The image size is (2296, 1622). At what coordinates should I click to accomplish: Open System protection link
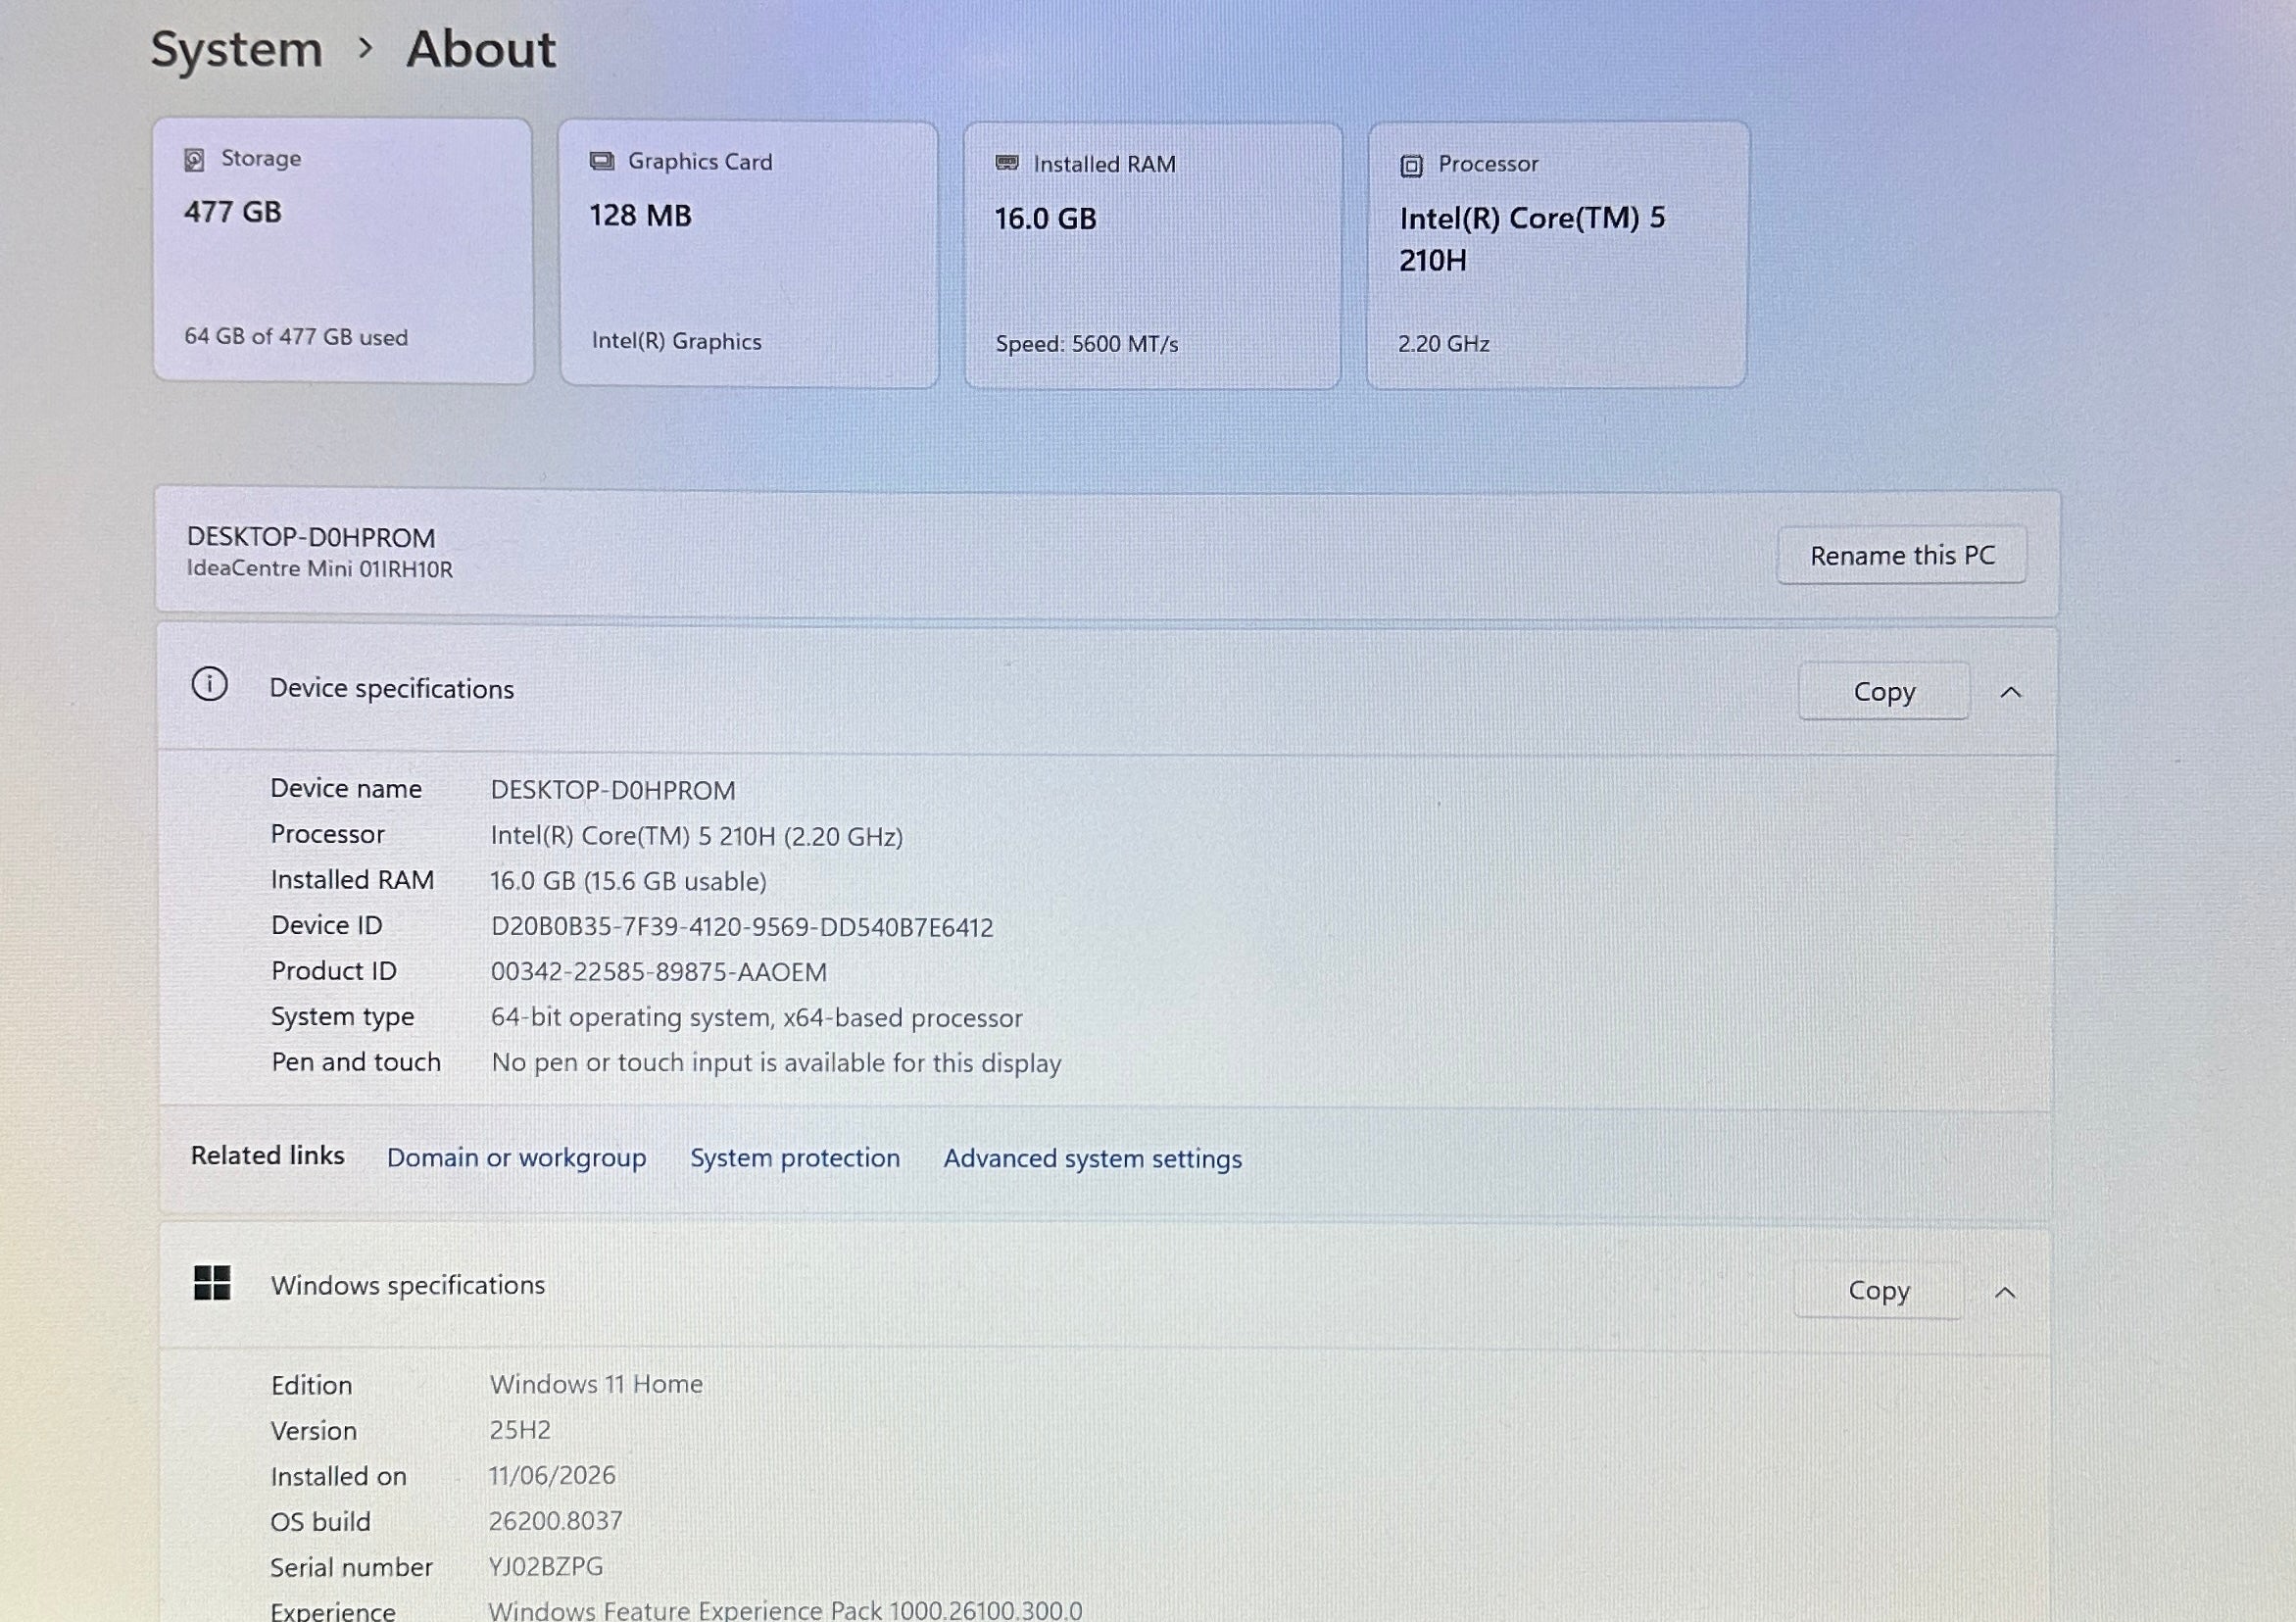click(795, 1157)
